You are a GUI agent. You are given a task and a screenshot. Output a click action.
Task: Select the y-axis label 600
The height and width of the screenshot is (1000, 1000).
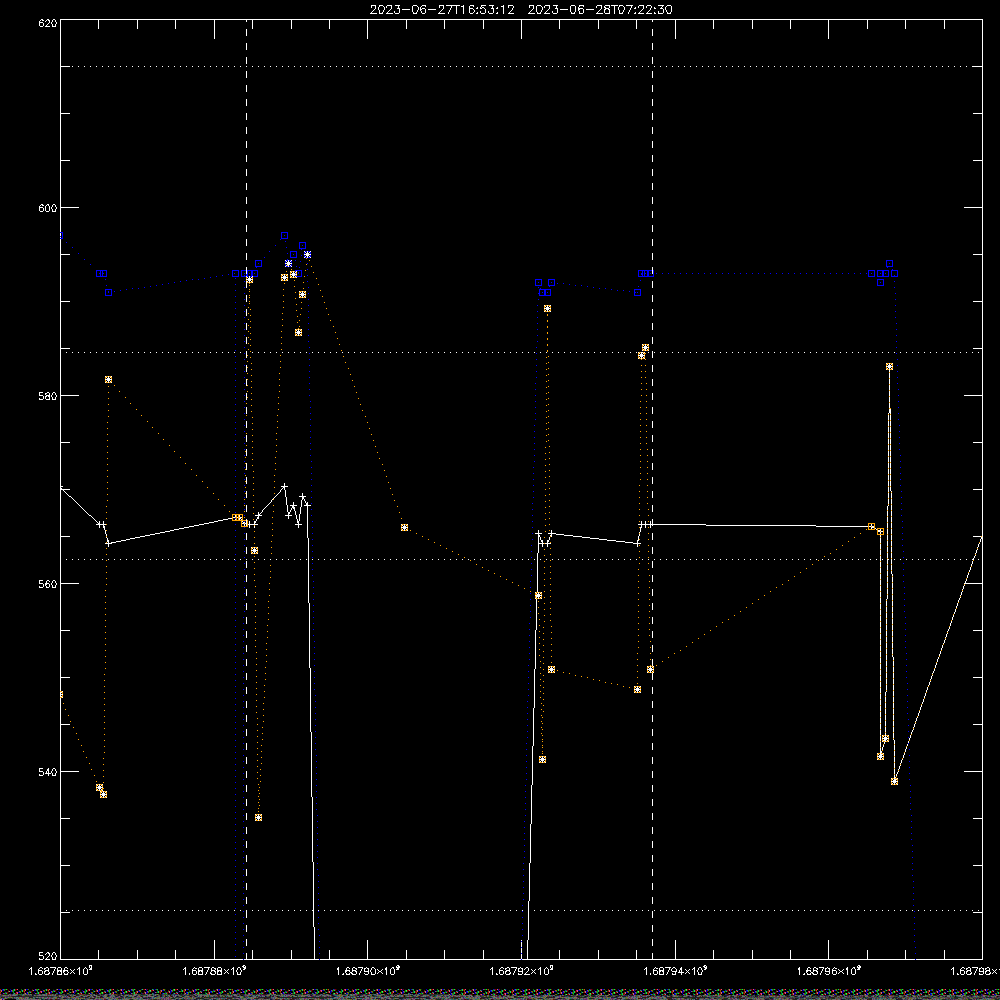pyautogui.click(x=48, y=208)
